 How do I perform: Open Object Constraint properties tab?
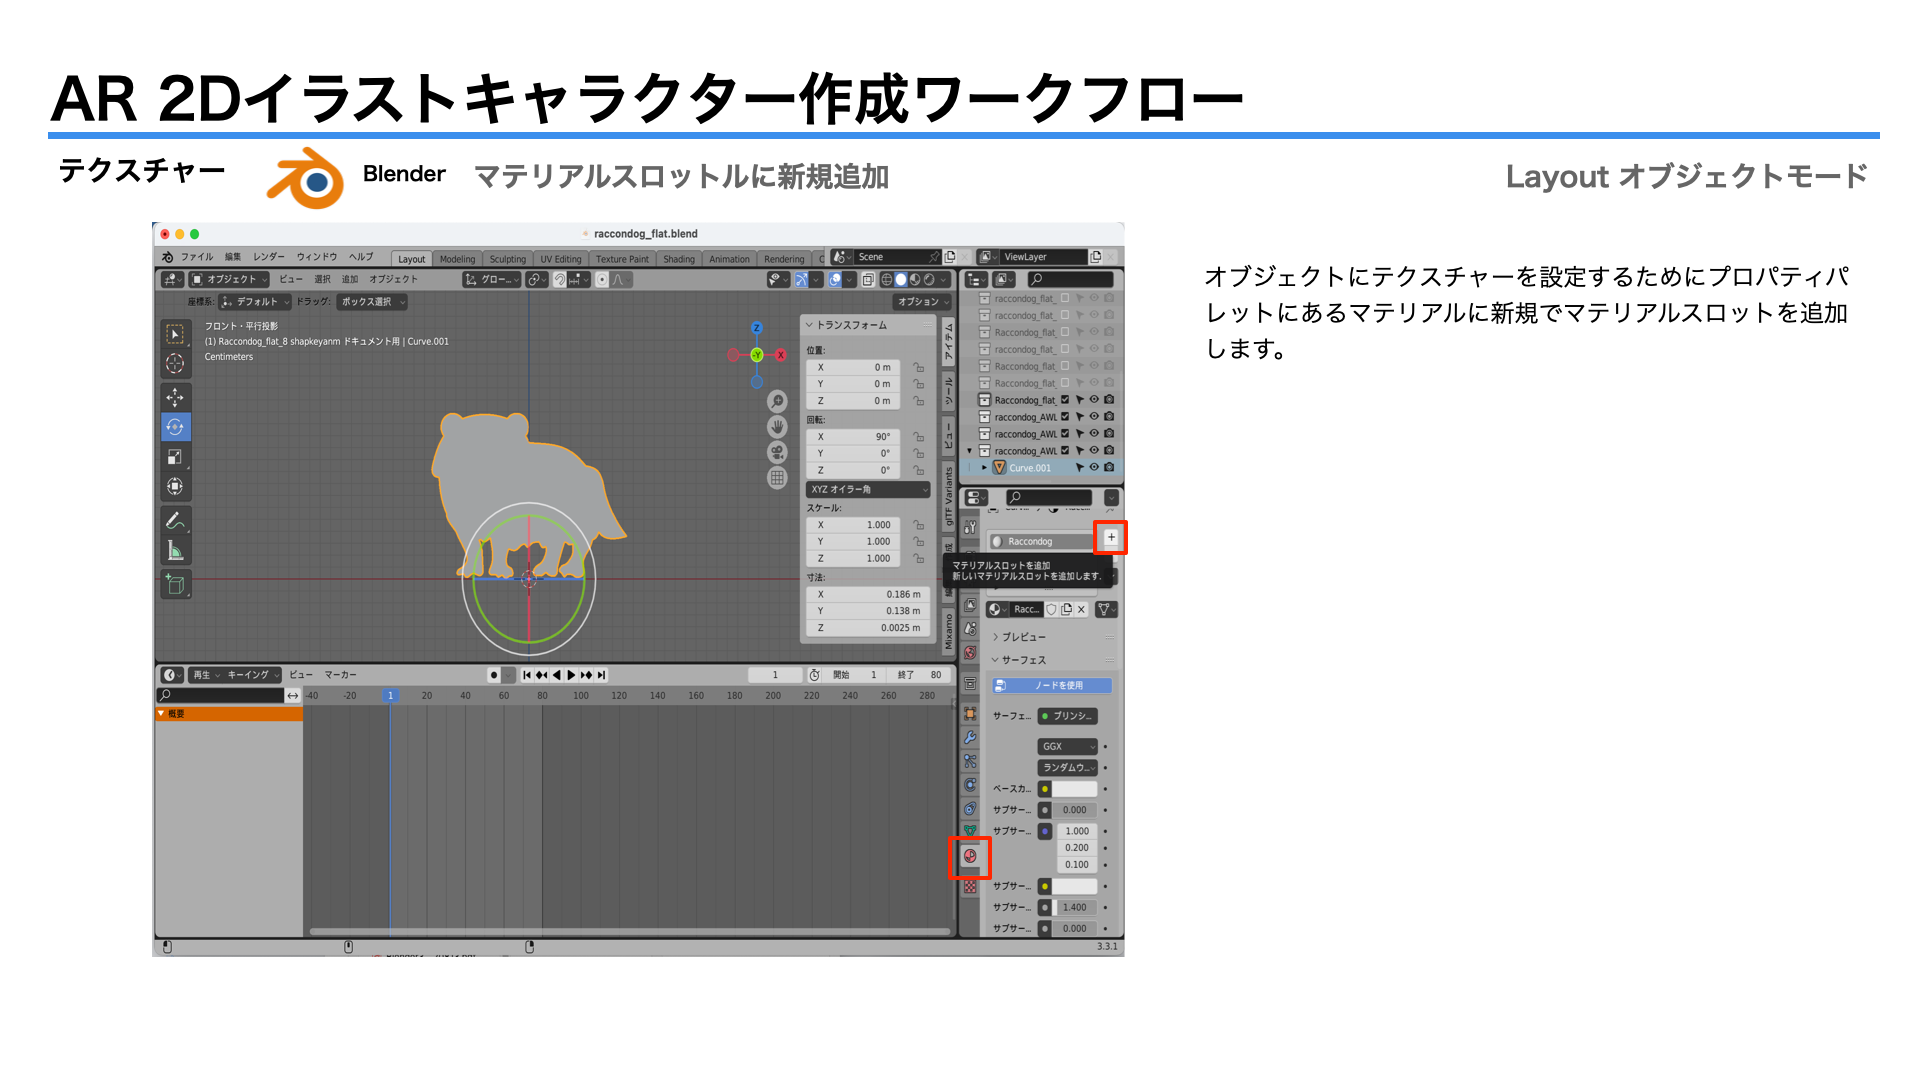[970, 809]
